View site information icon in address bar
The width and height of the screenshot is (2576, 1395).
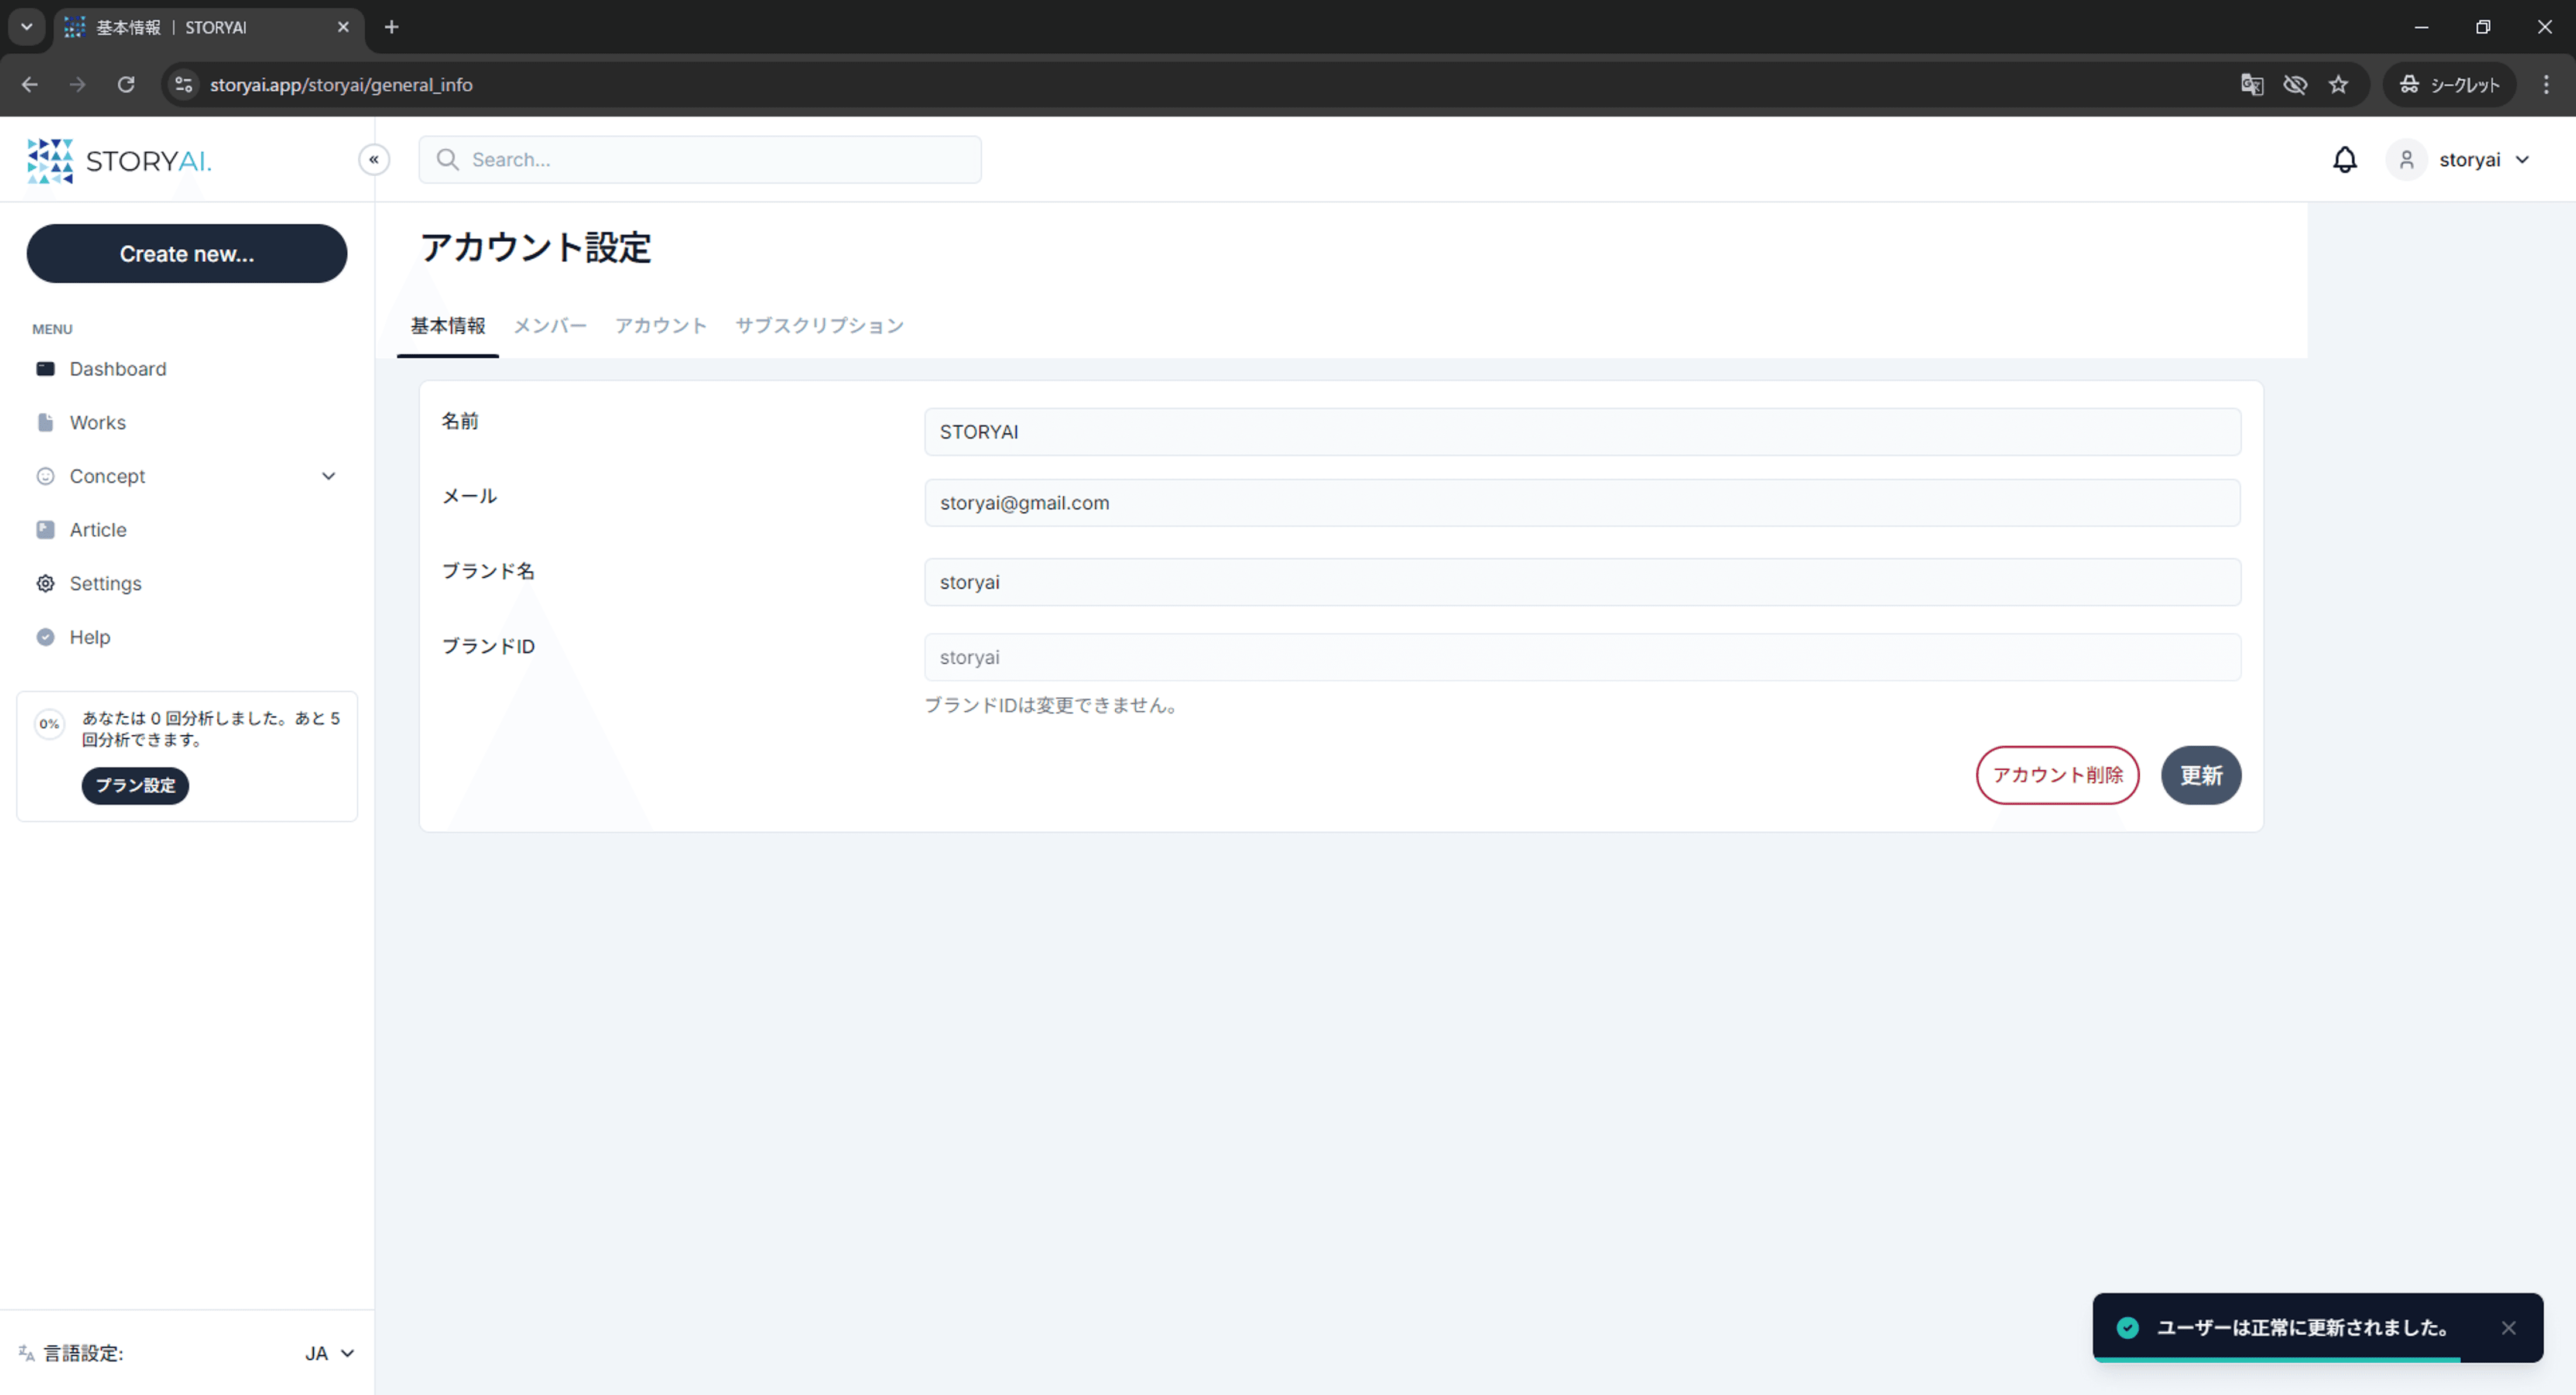point(184,85)
